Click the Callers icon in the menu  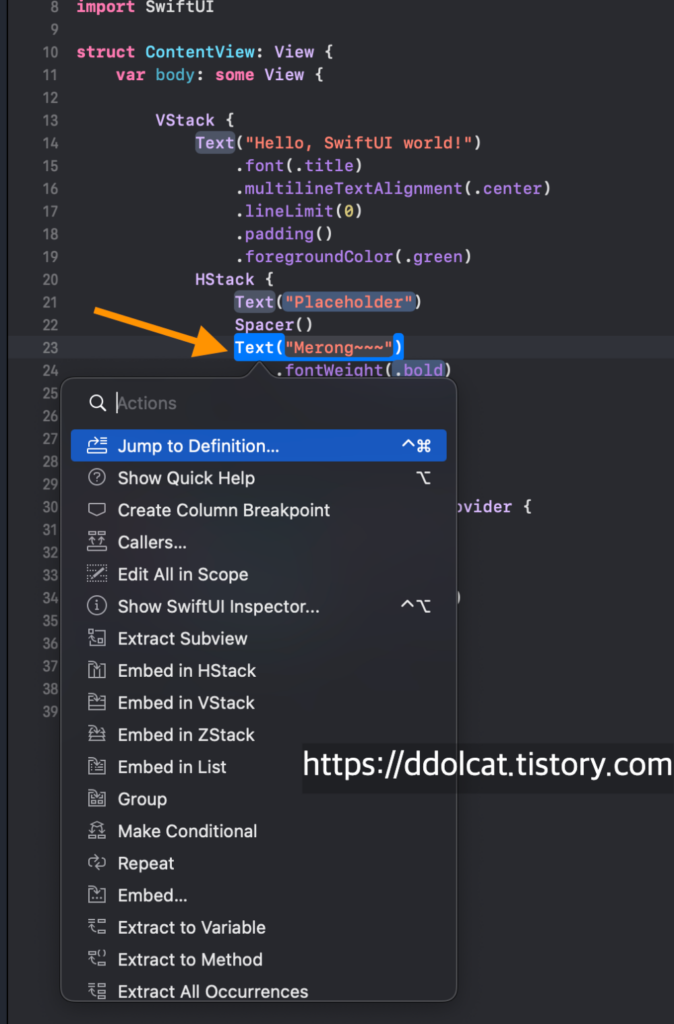coord(97,542)
